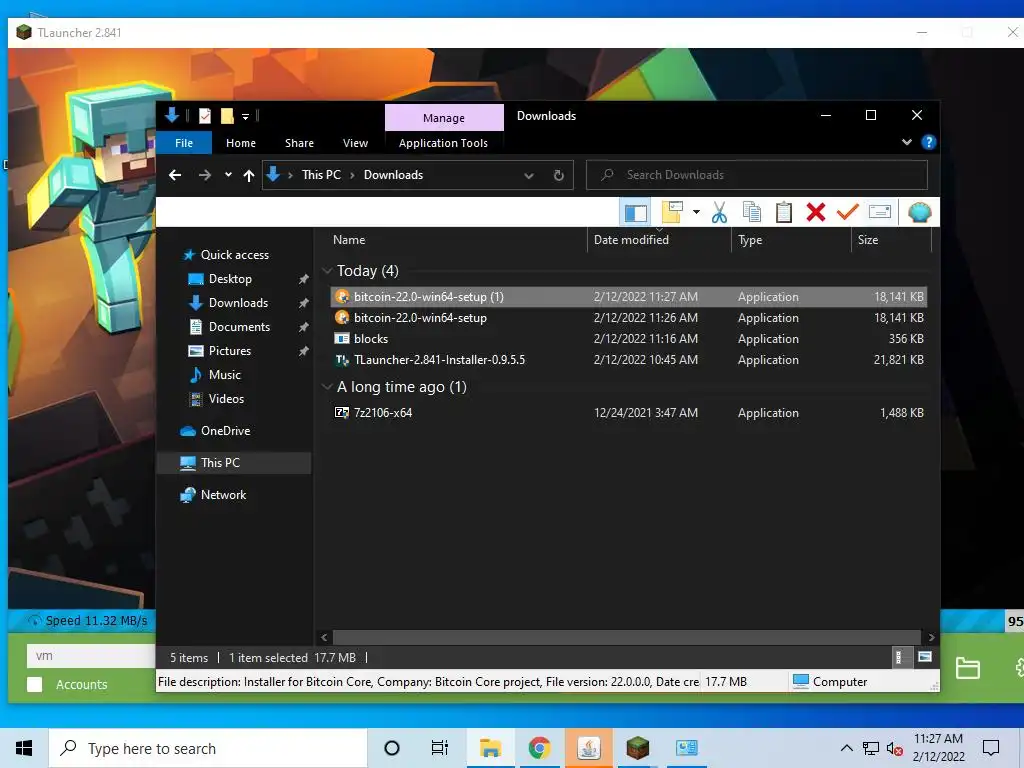Click the horizontal scrollbar in file list

point(626,637)
